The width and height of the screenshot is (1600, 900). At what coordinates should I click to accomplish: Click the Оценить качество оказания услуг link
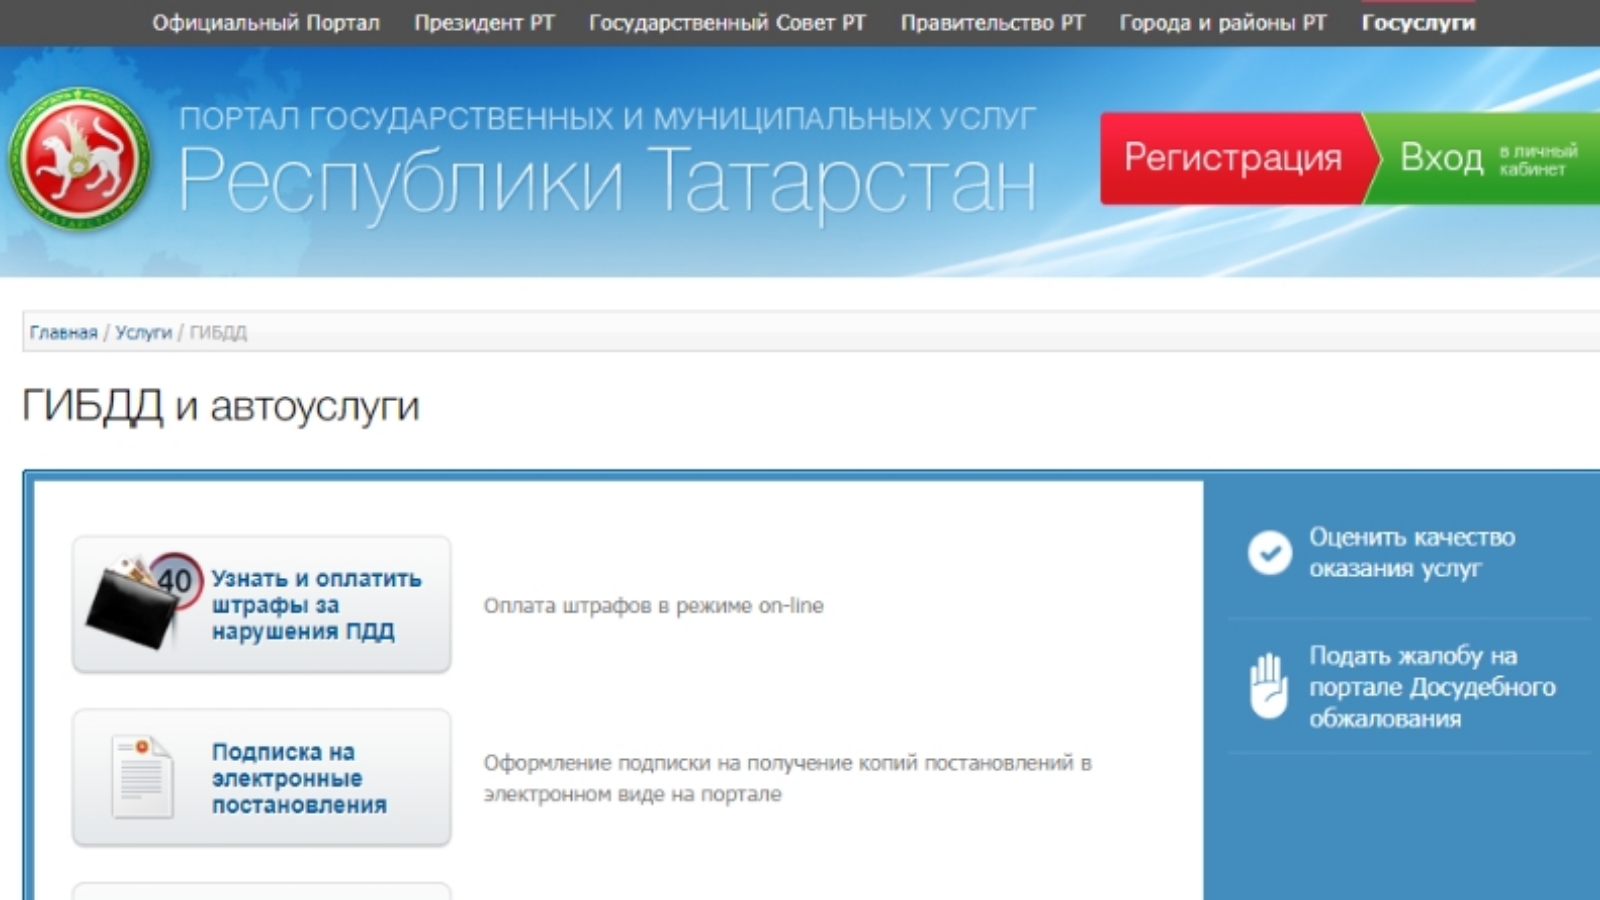(1411, 553)
